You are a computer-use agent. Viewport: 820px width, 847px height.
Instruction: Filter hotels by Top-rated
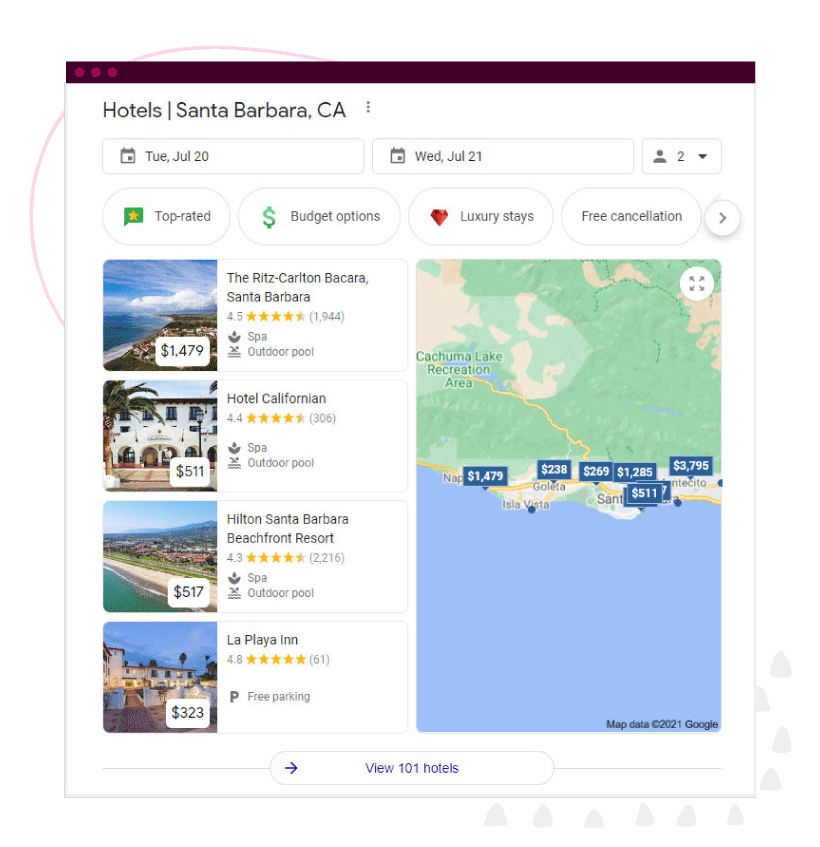tap(166, 216)
